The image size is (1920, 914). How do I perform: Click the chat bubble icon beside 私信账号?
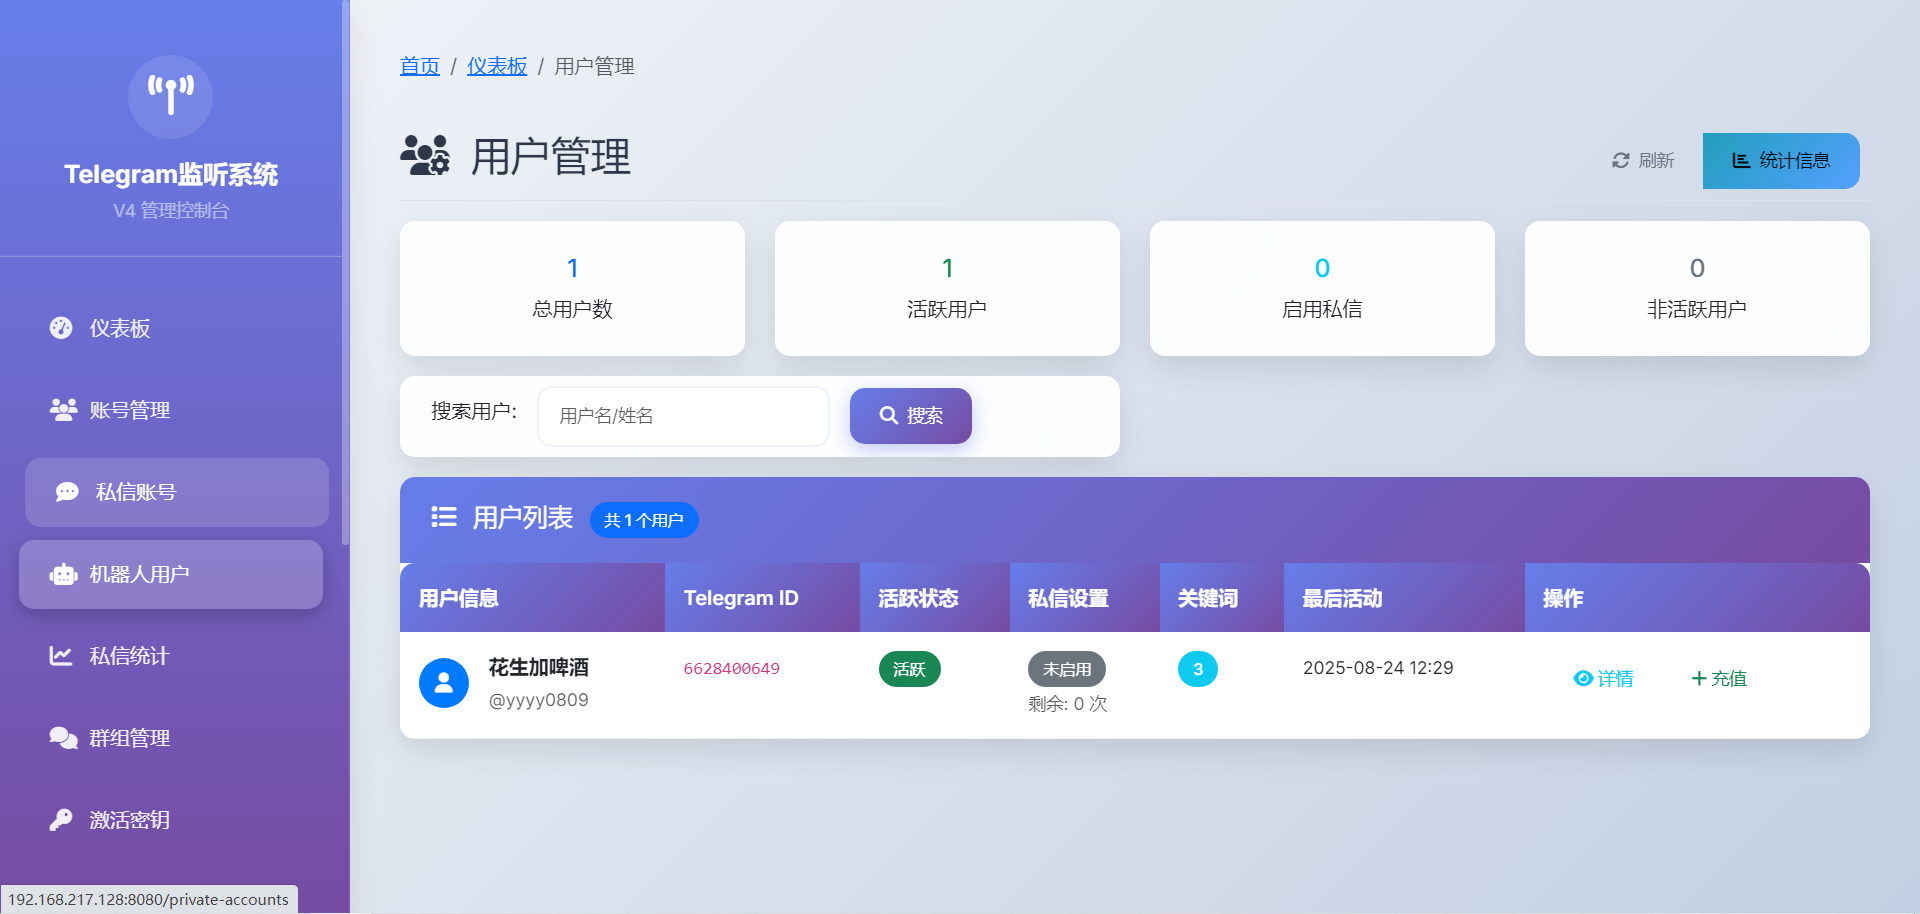(67, 492)
